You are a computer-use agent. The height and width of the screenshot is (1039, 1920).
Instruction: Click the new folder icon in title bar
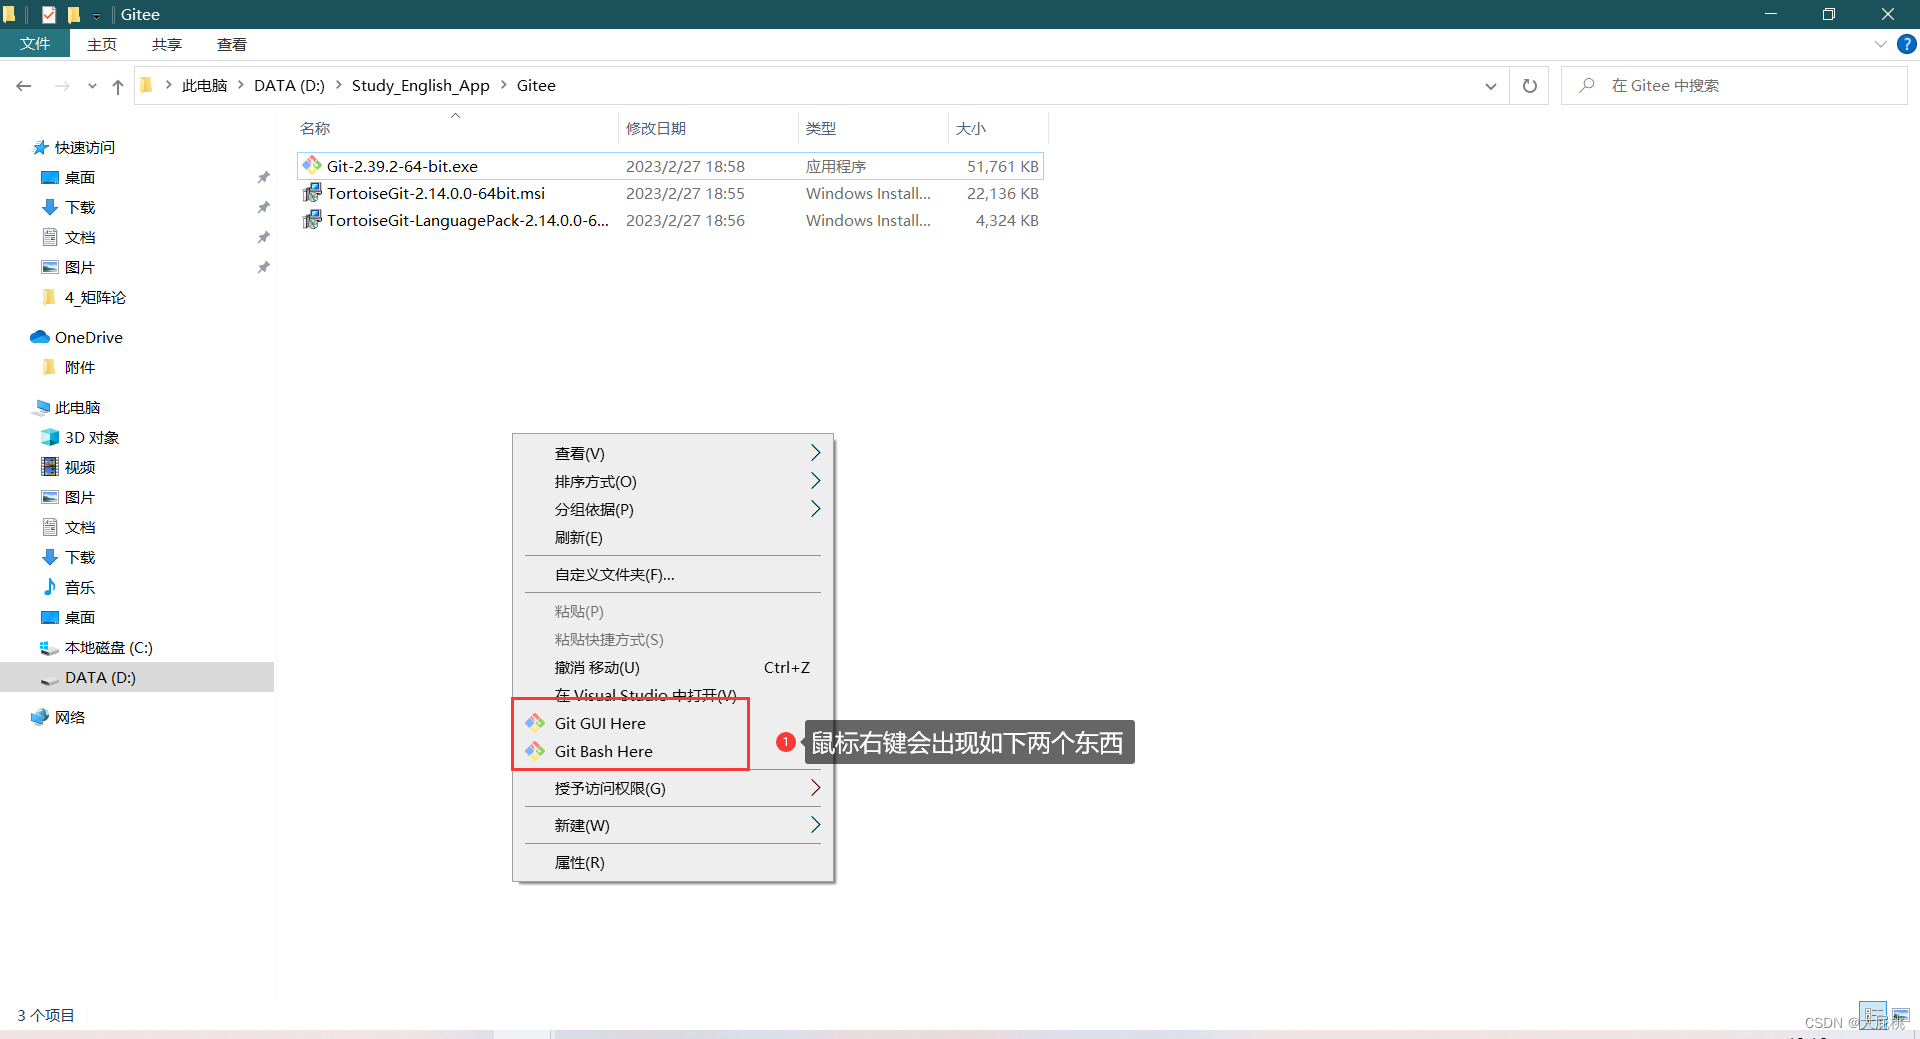tap(73, 14)
